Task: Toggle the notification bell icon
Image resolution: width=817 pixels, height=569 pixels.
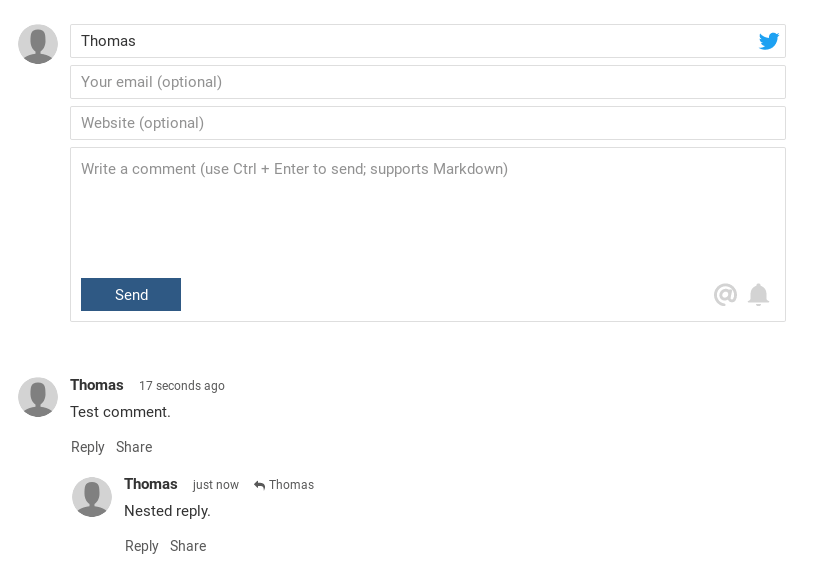Action: pos(759,294)
